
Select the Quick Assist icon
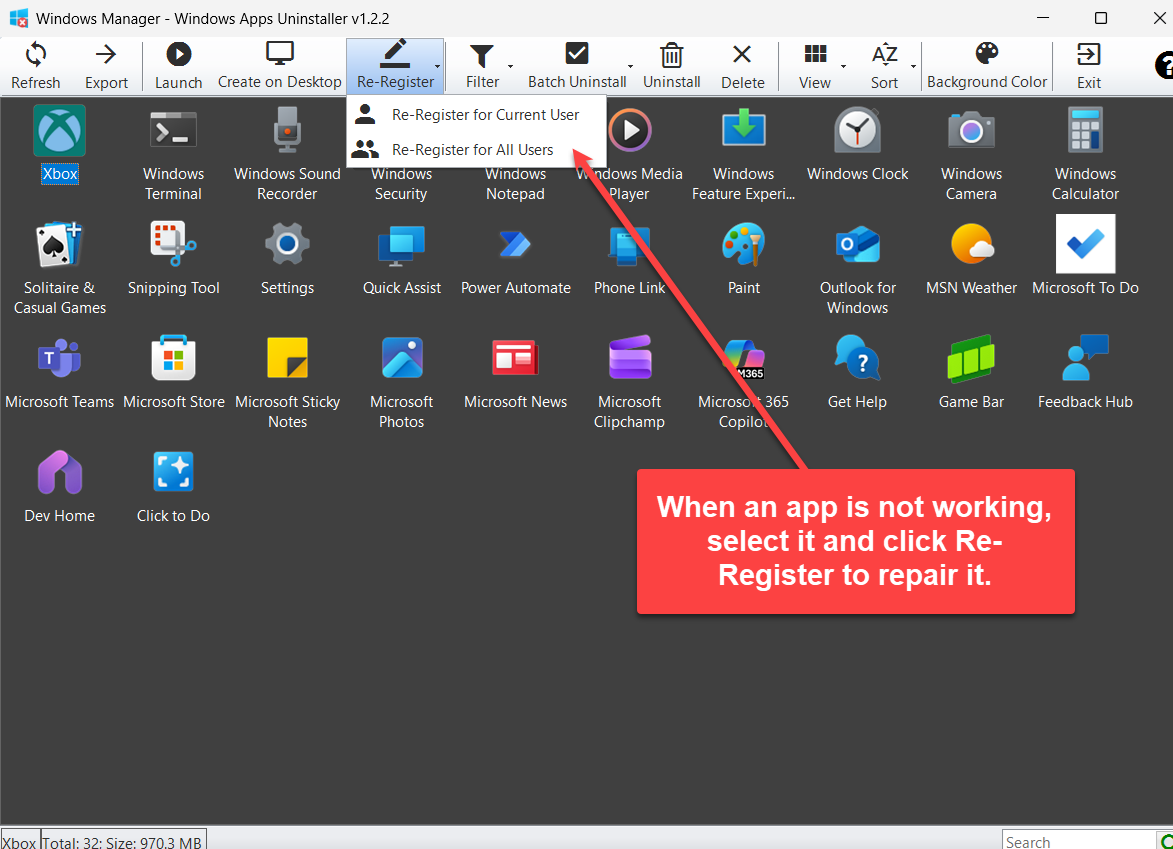(402, 245)
